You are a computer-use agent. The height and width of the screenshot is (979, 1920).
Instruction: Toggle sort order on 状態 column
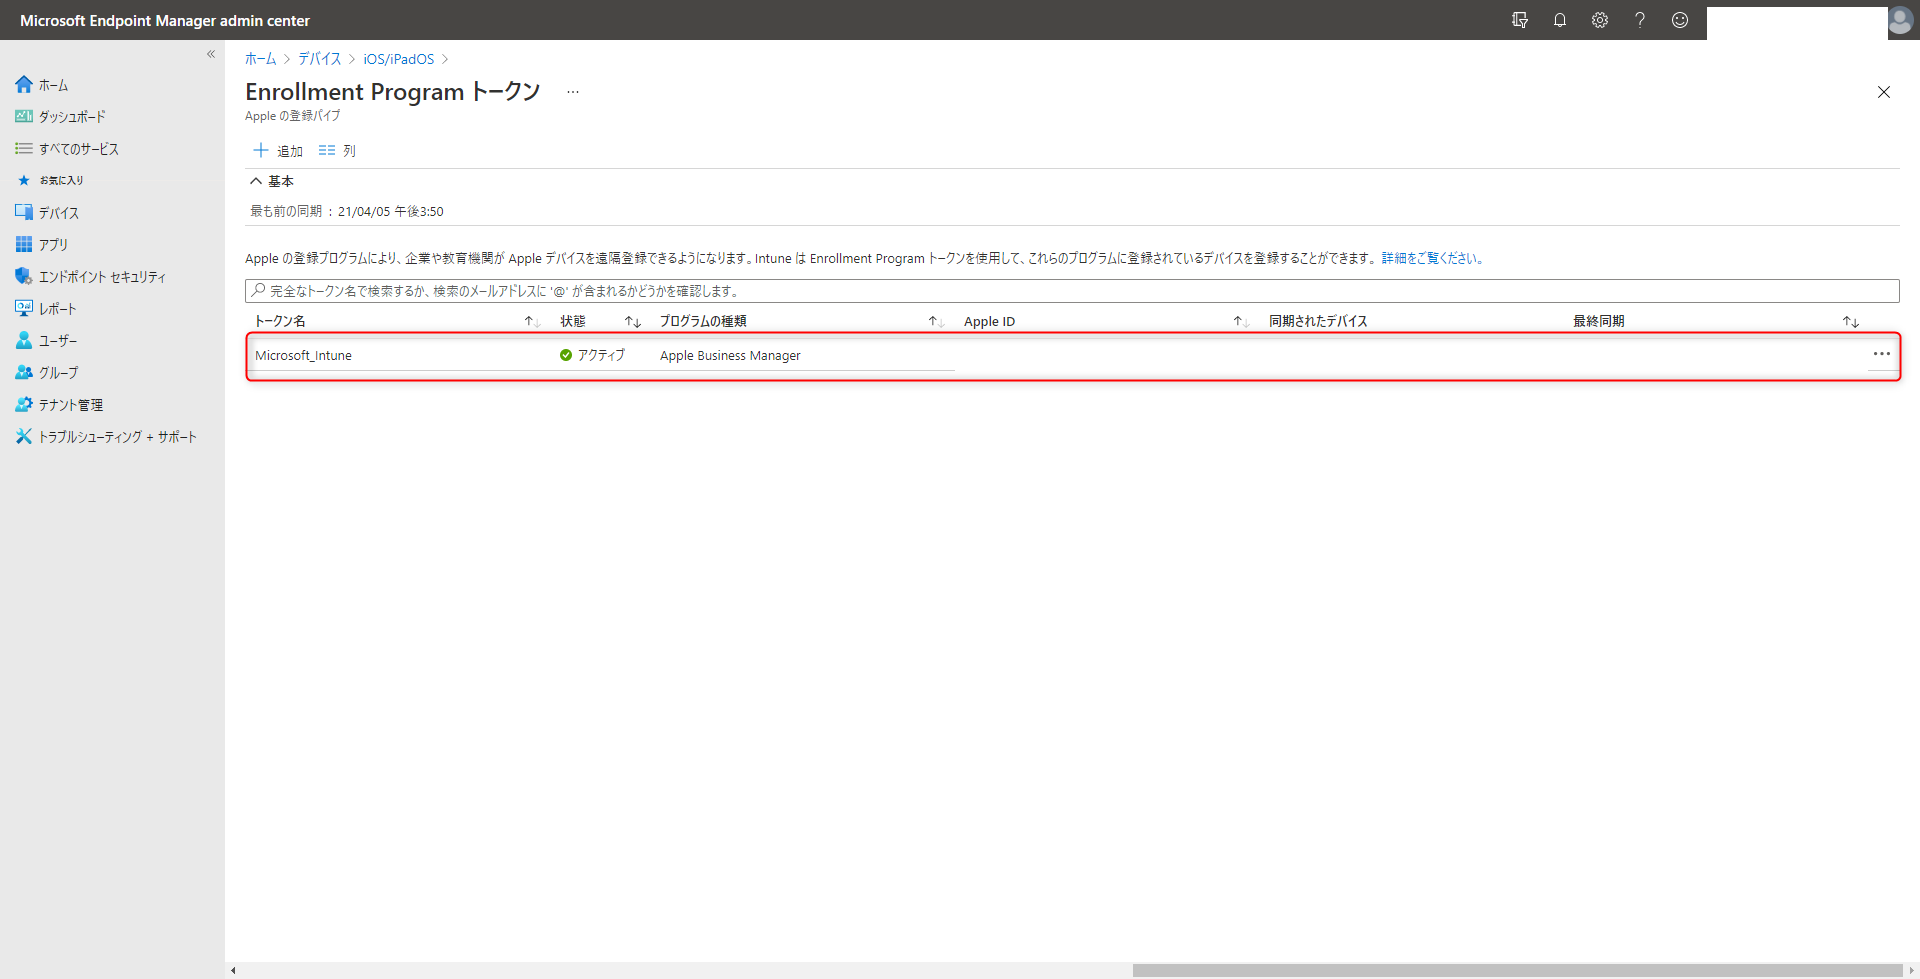pos(632,321)
